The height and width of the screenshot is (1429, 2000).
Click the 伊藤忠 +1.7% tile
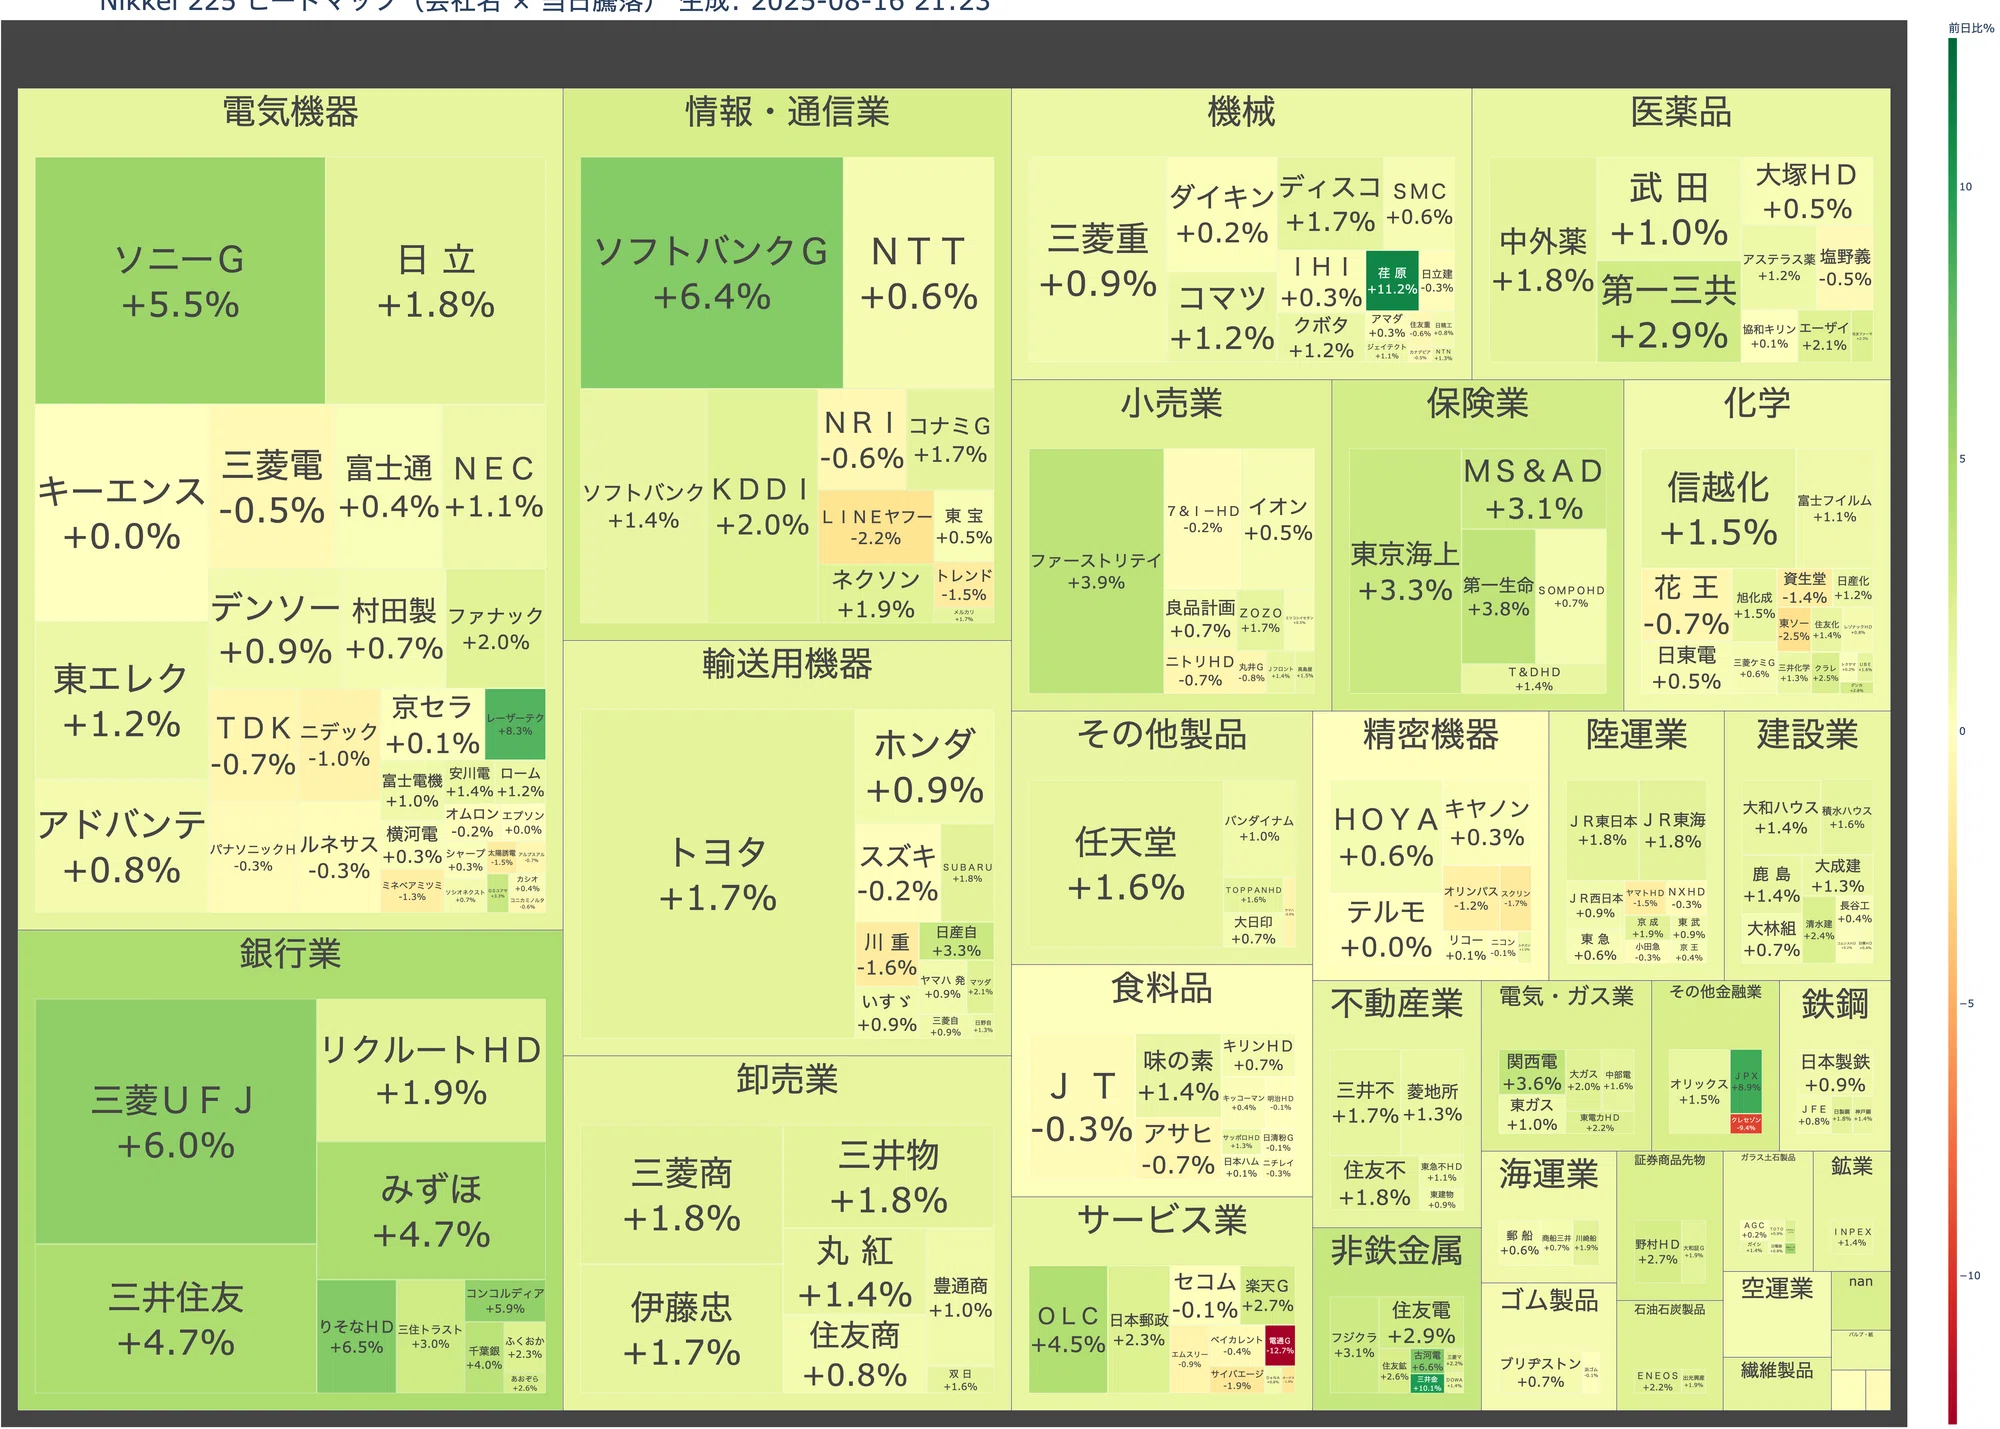click(681, 1329)
